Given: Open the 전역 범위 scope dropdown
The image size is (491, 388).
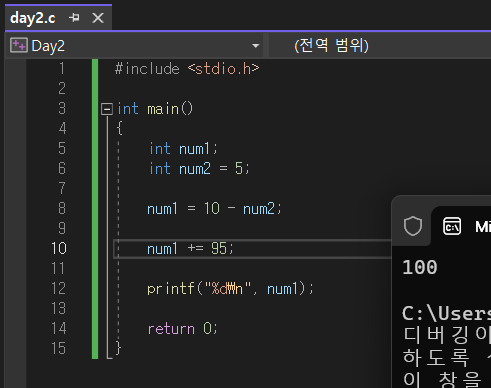Looking at the screenshot, I should (331, 46).
